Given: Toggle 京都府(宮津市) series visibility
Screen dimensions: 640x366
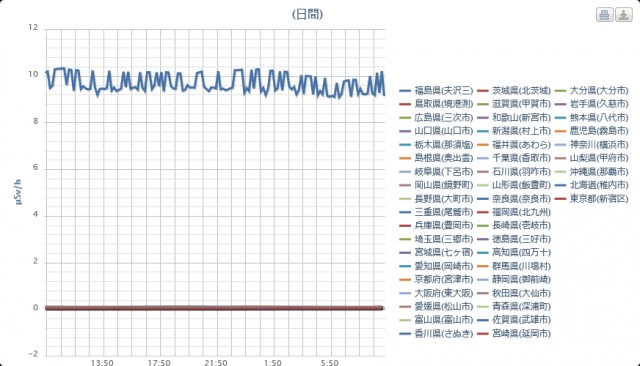Looking at the screenshot, I should pos(436,279).
